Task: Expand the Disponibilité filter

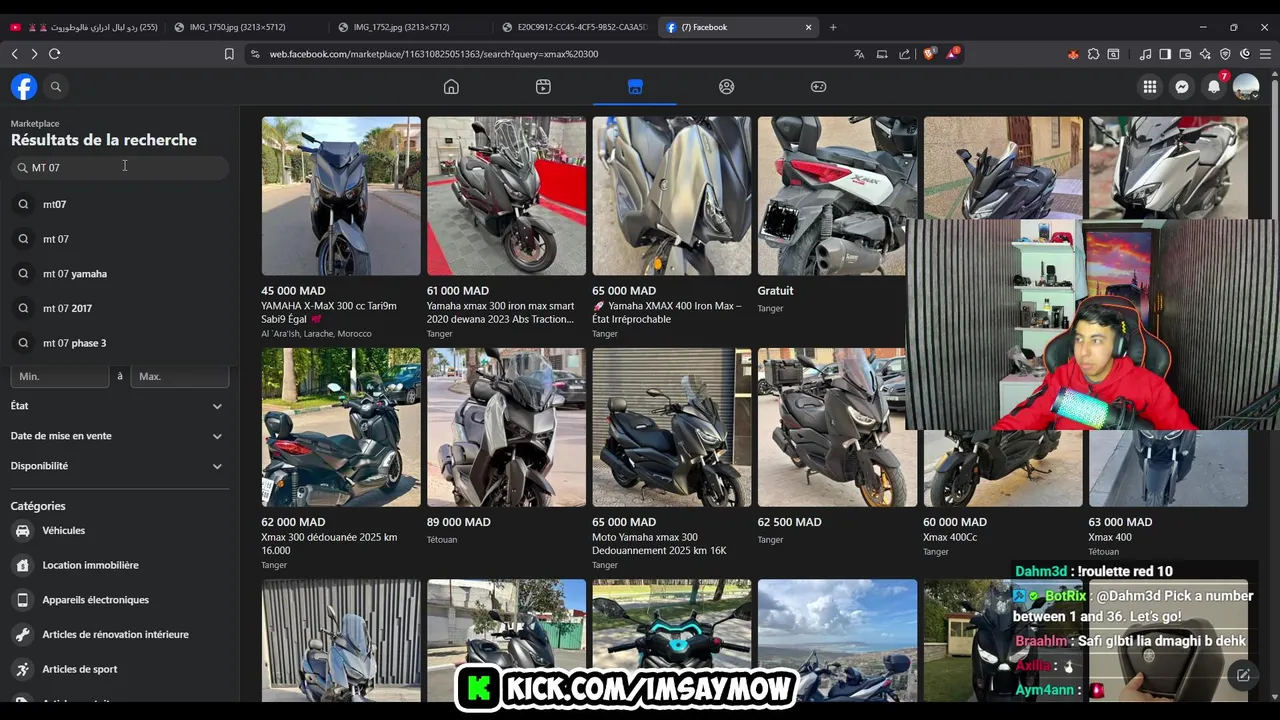Action: click(118, 466)
